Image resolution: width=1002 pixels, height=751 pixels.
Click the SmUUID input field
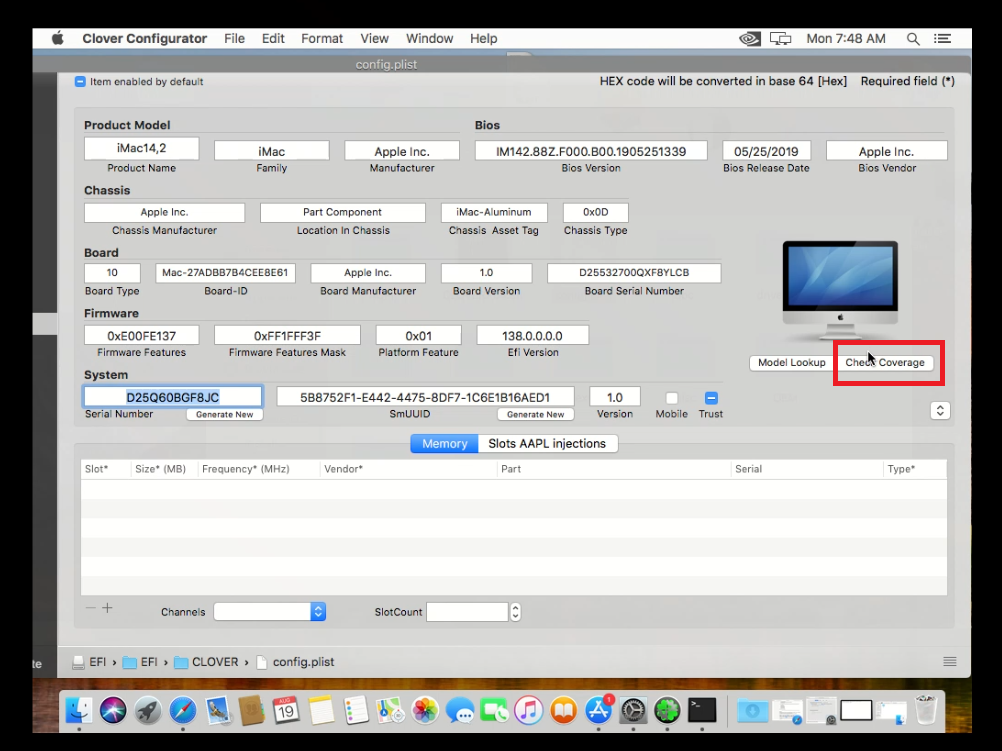click(425, 397)
